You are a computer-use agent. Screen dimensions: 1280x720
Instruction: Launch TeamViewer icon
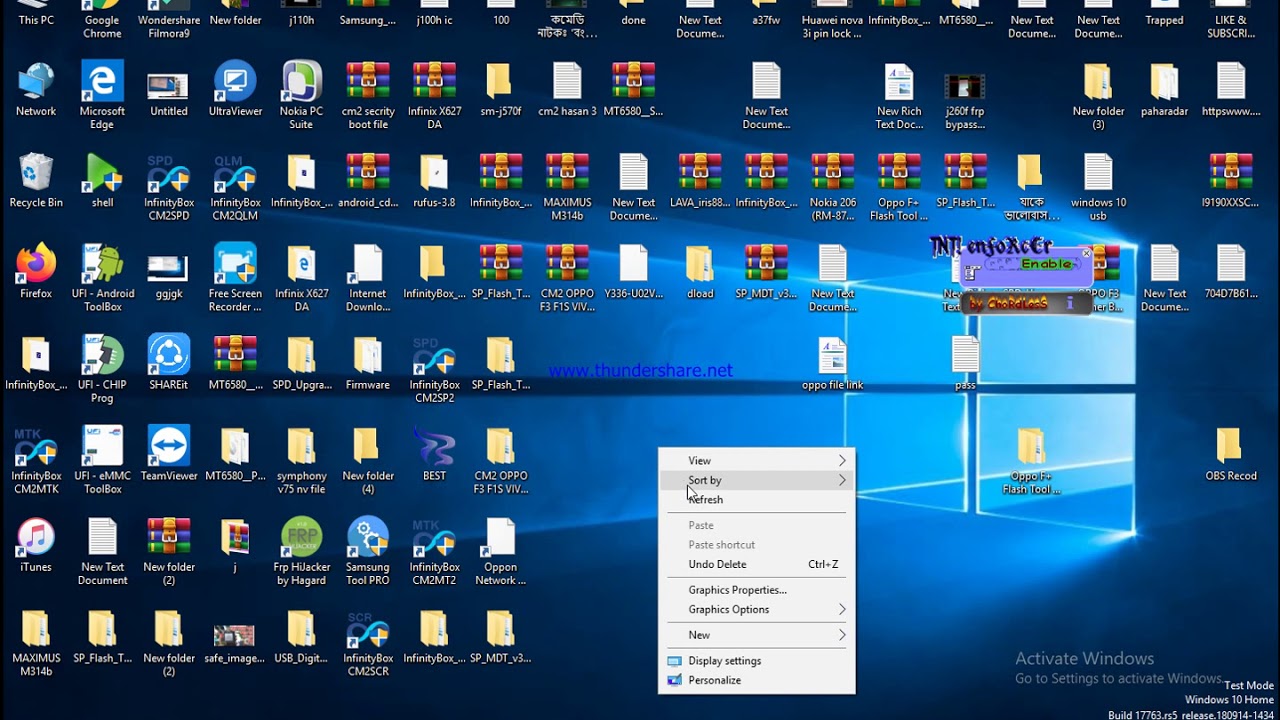(168, 446)
